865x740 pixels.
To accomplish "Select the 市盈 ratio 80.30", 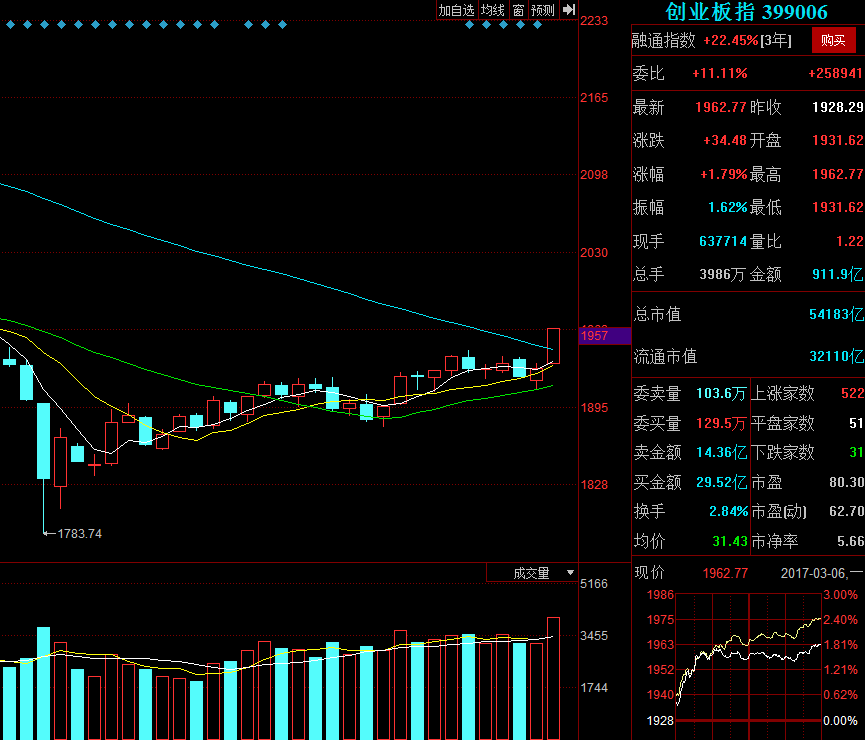I will (x=847, y=482).
